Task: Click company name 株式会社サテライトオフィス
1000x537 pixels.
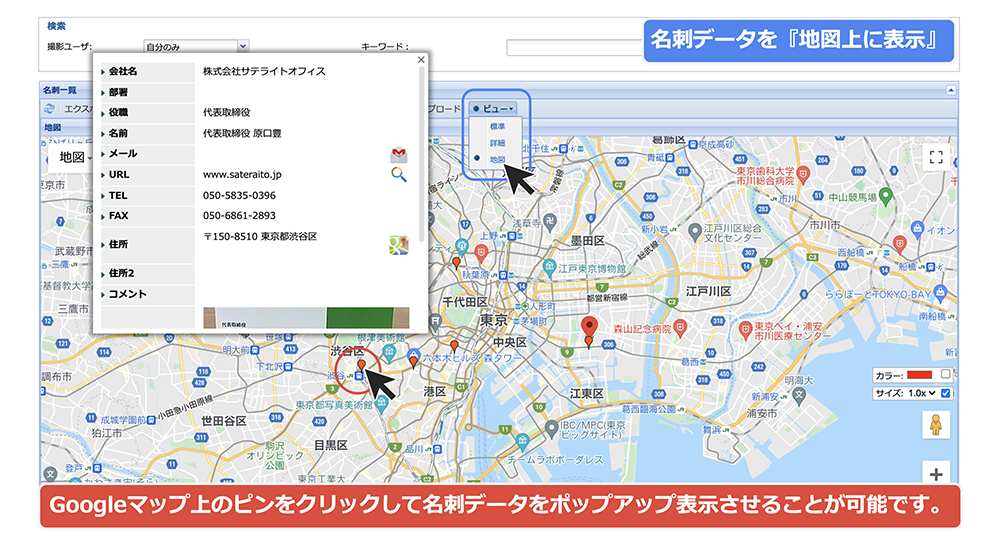Action: click(x=264, y=71)
